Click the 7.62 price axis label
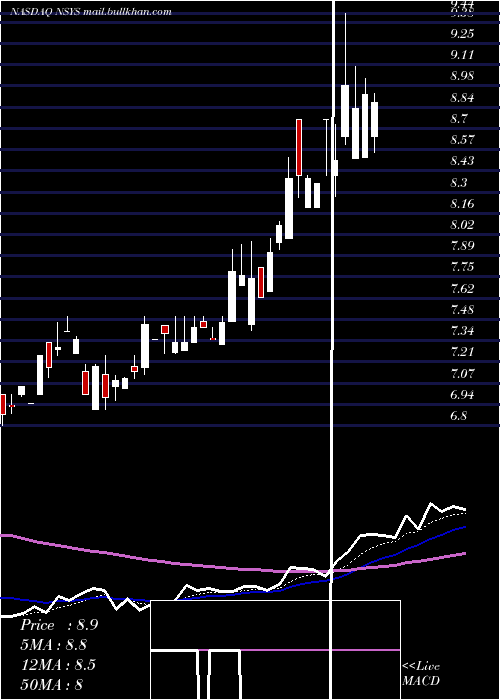Viewport: 500px width, 700px height. tap(462, 288)
